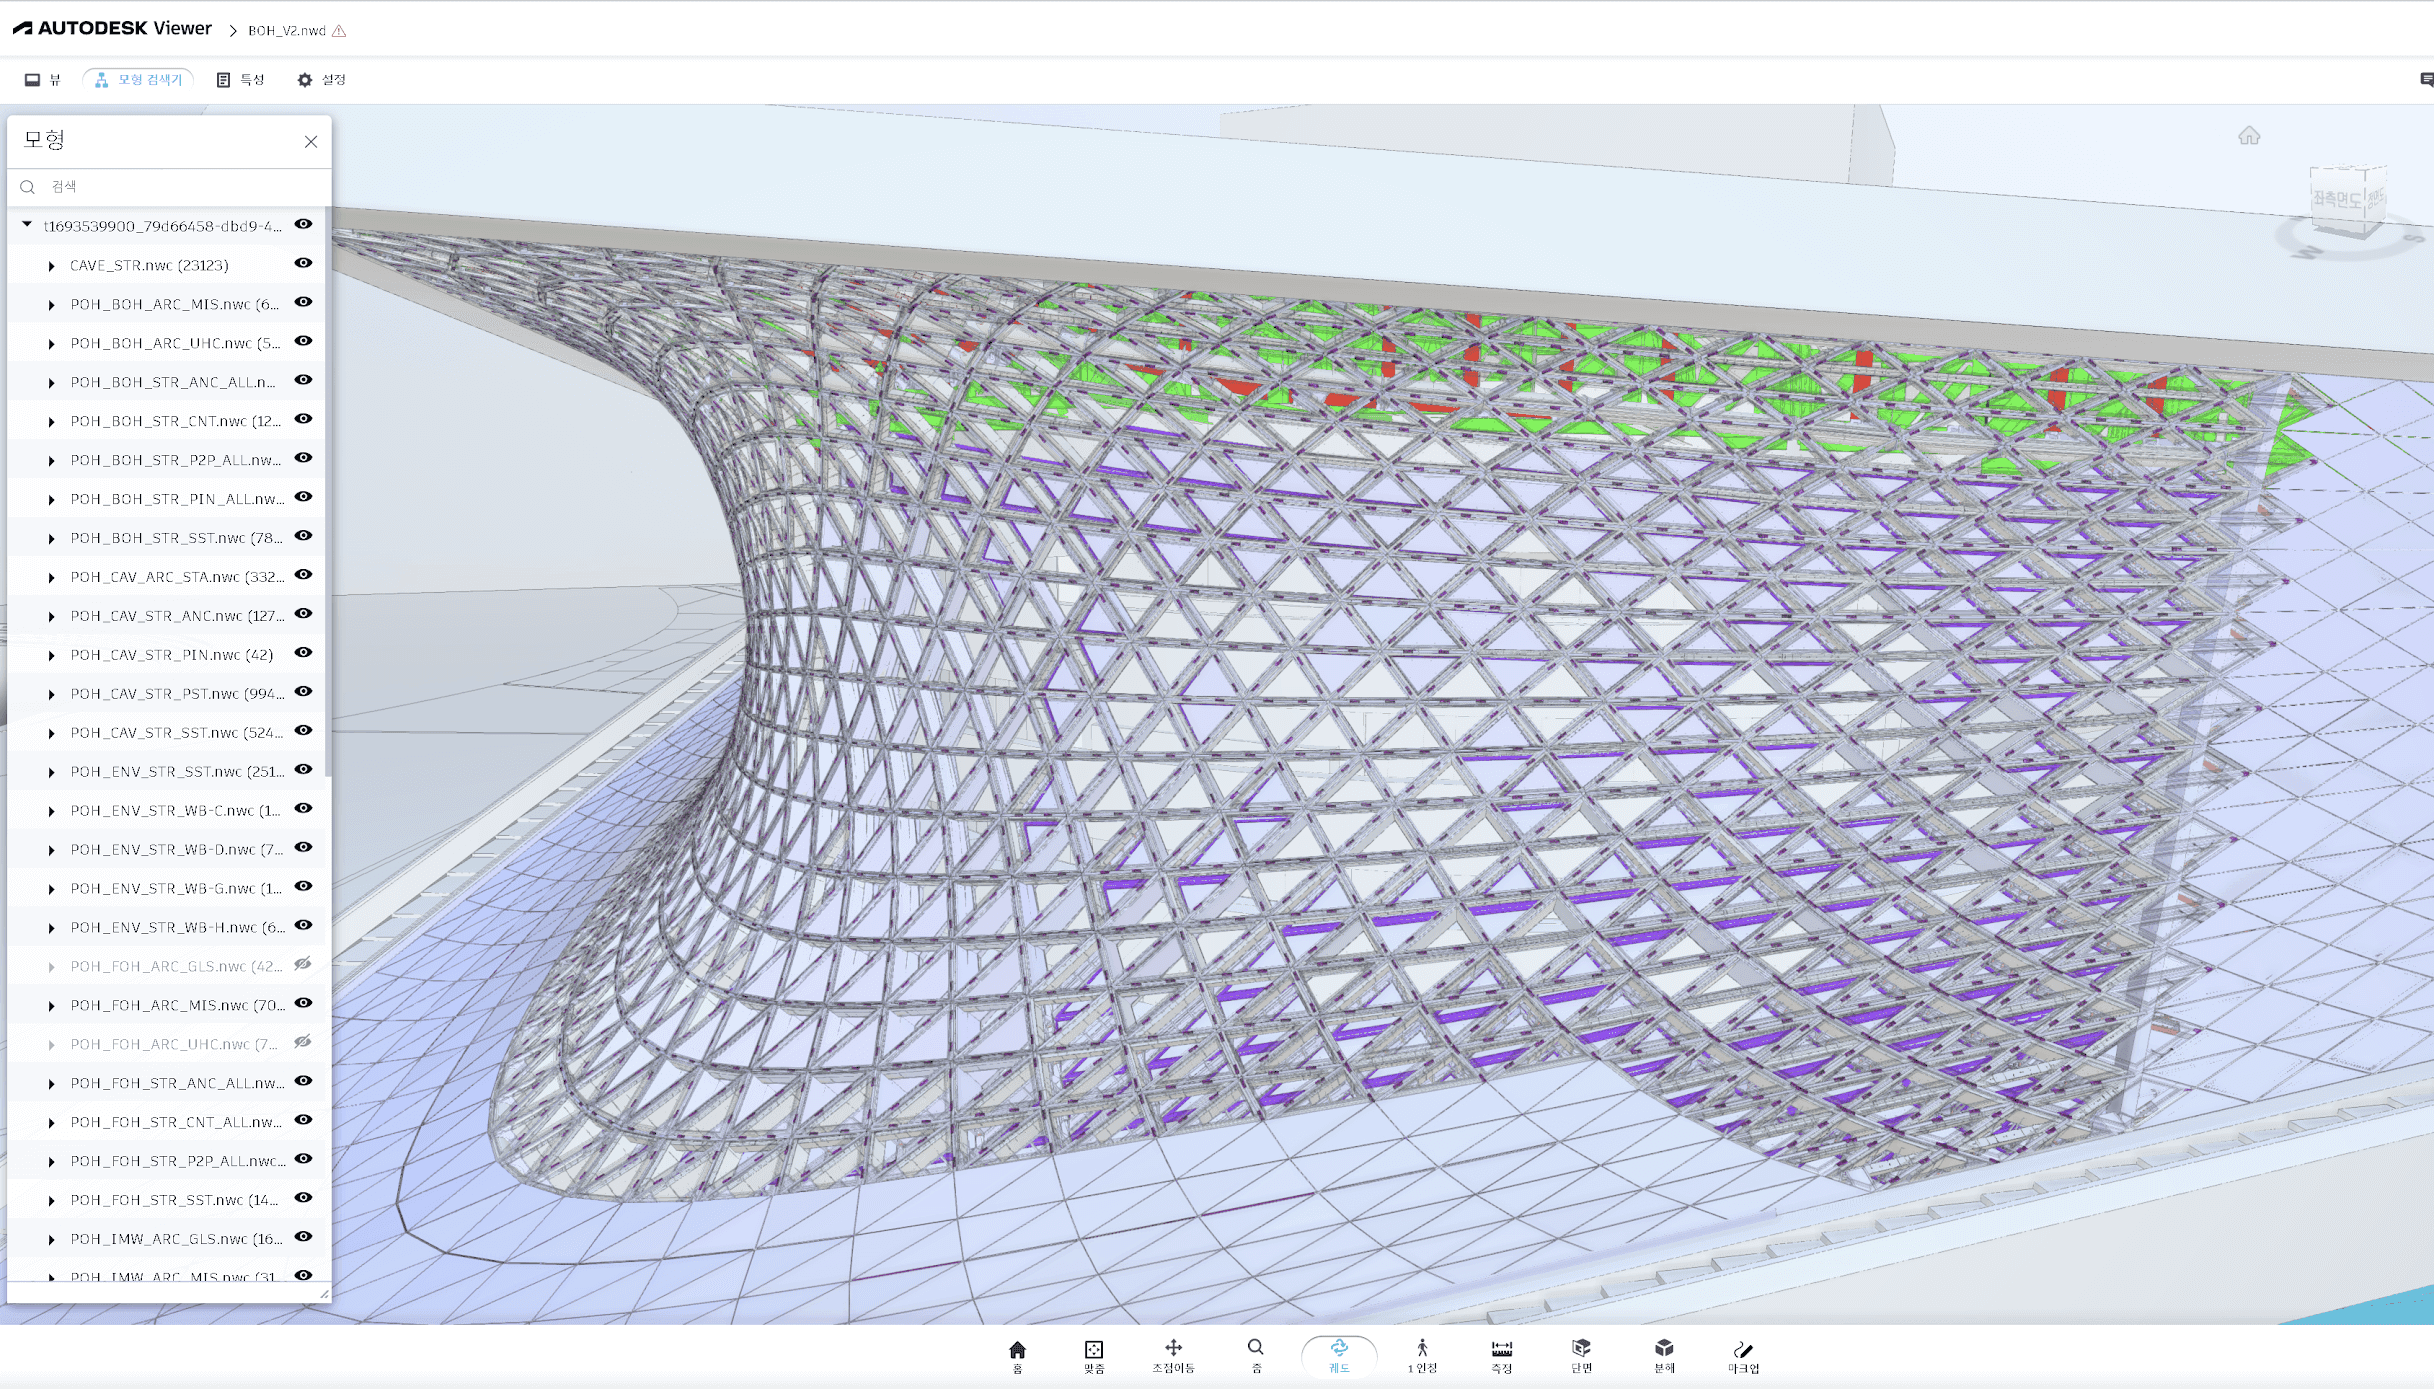2434x1389 pixels.
Task: Switch to First Person (1인칭) walk mode
Action: tap(1422, 1355)
